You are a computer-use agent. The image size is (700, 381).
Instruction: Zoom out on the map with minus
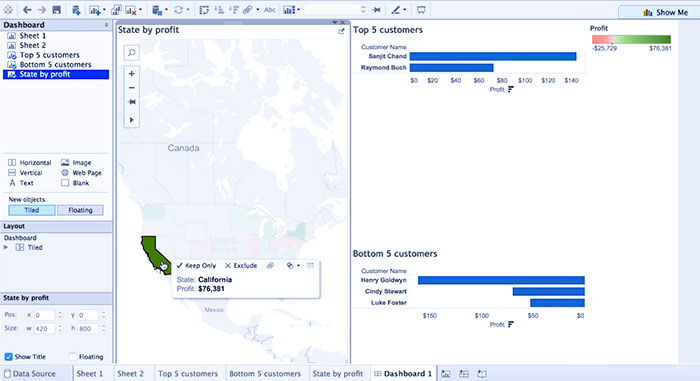(x=132, y=88)
